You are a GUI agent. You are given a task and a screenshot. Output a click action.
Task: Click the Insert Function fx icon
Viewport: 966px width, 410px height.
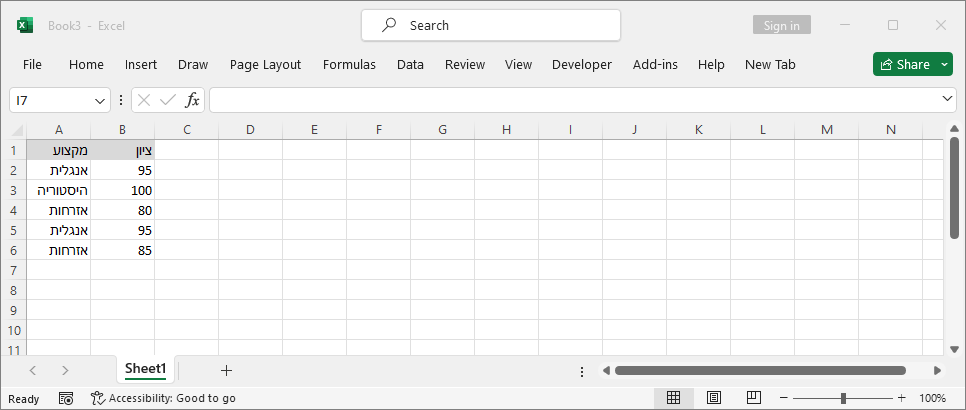[x=192, y=100]
